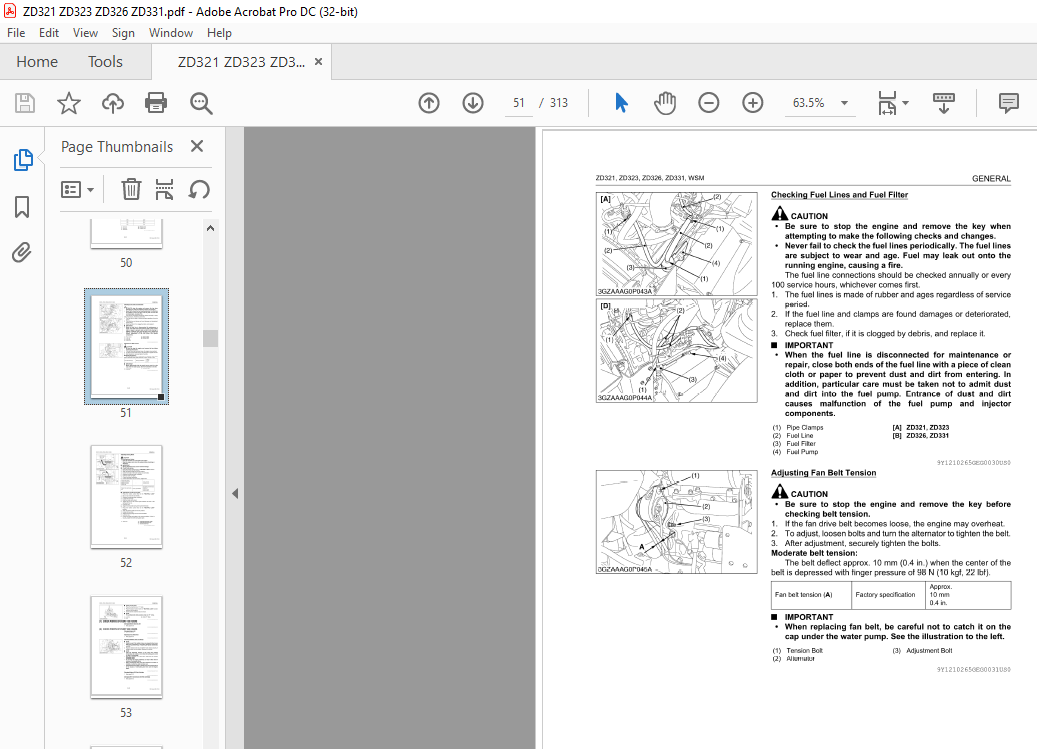Switch to the Home tab
The height and width of the screenshot is (749, 1037).
tap(37, 61)
